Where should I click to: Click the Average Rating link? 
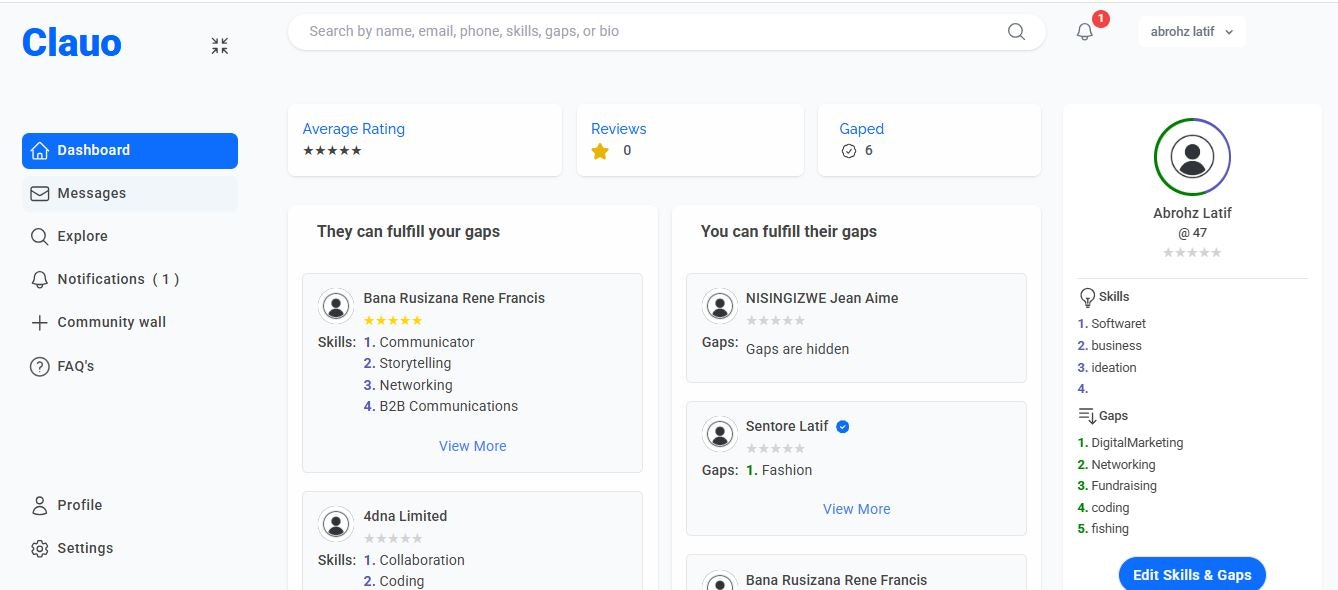coord(354,129)
